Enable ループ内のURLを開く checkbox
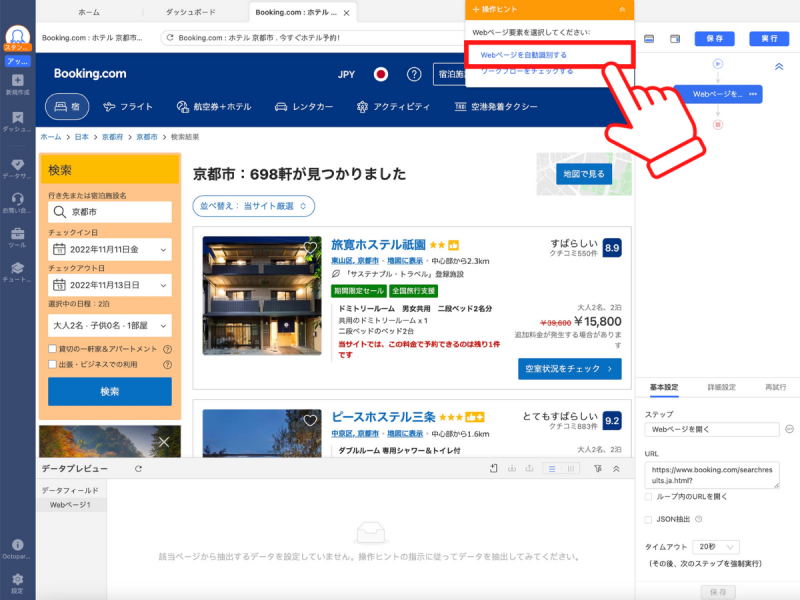The image size is (800, 600). coord(648,496)
